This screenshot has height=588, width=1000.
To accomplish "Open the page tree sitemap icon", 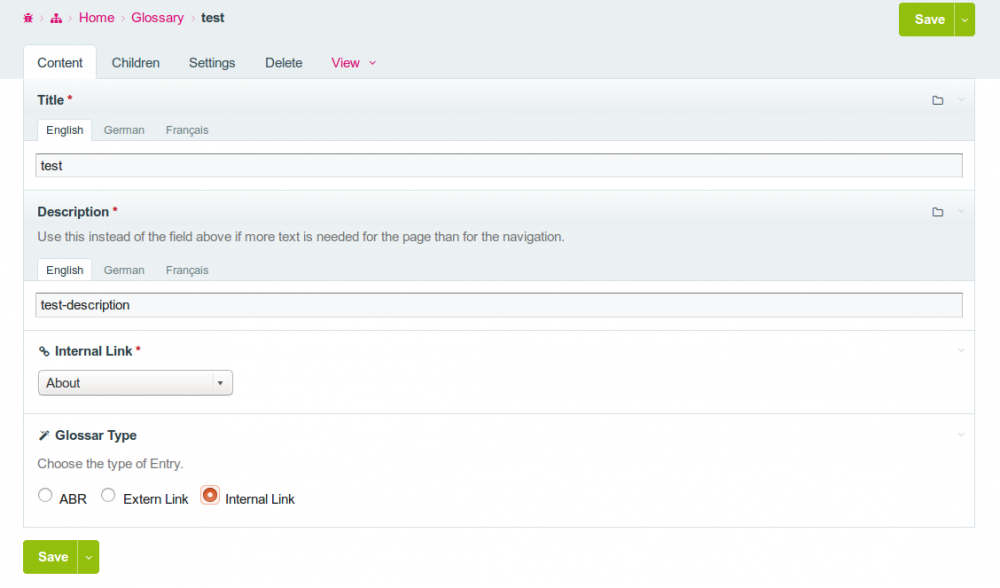I will pyautogui.click(x=56, y=18).
